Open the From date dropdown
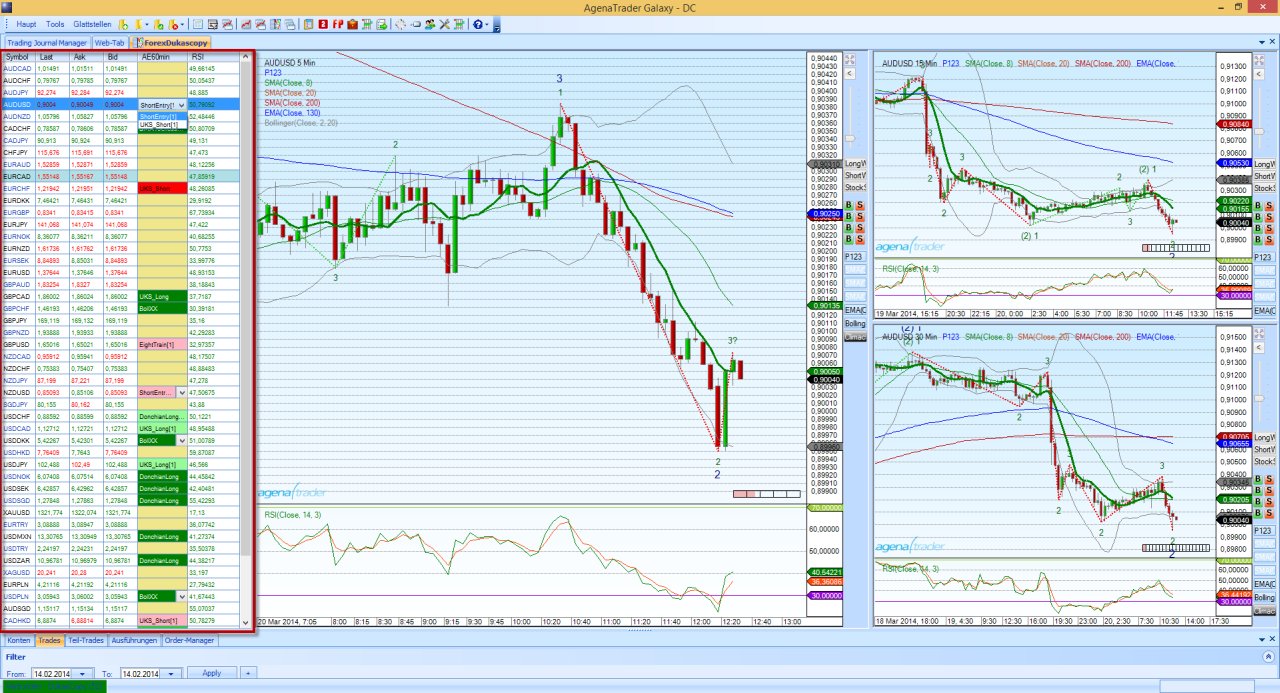The width and height of the screenshot is (1280, 693). (81, 673)
